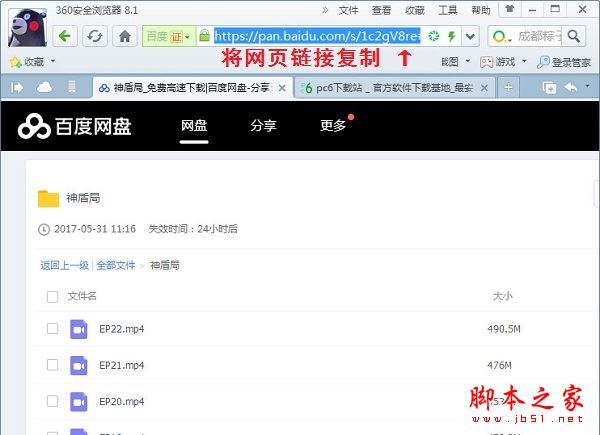Expand the 收藏 favorites dropdown arrow
Viewport: 600px width, 435px height.
point(53,61)
